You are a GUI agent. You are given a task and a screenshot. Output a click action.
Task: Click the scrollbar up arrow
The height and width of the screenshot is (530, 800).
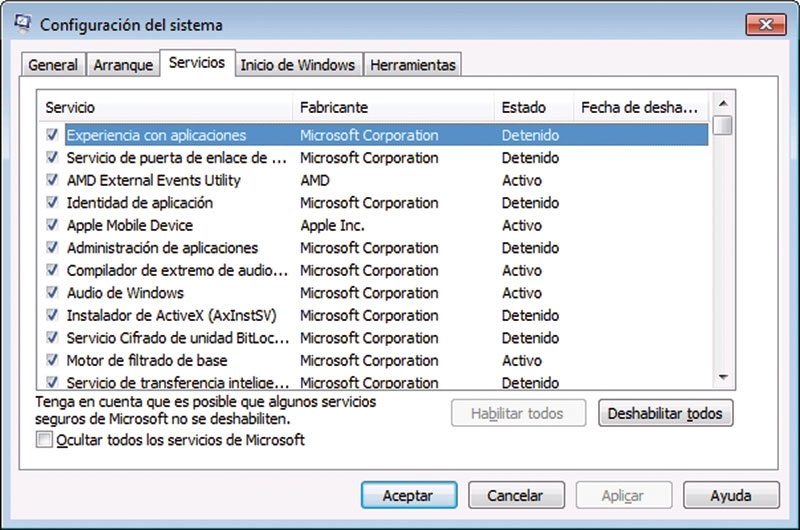pyautogui.click(x=722, y=104)
